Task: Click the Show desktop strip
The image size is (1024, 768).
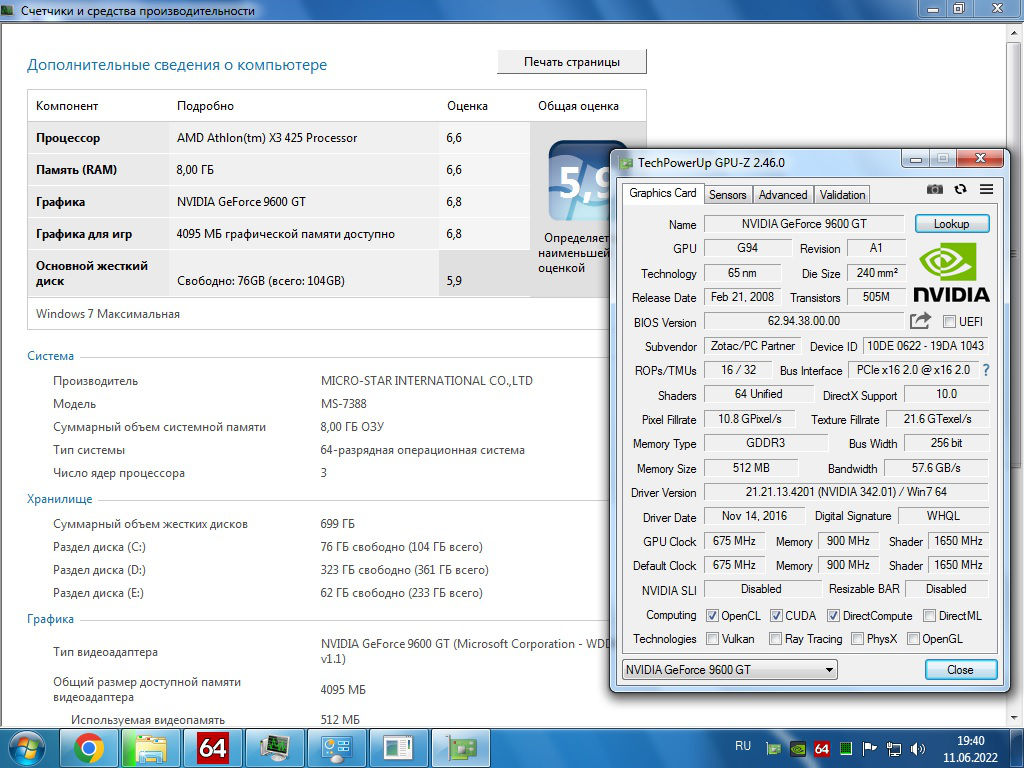Action: (x=1018, y=748)
